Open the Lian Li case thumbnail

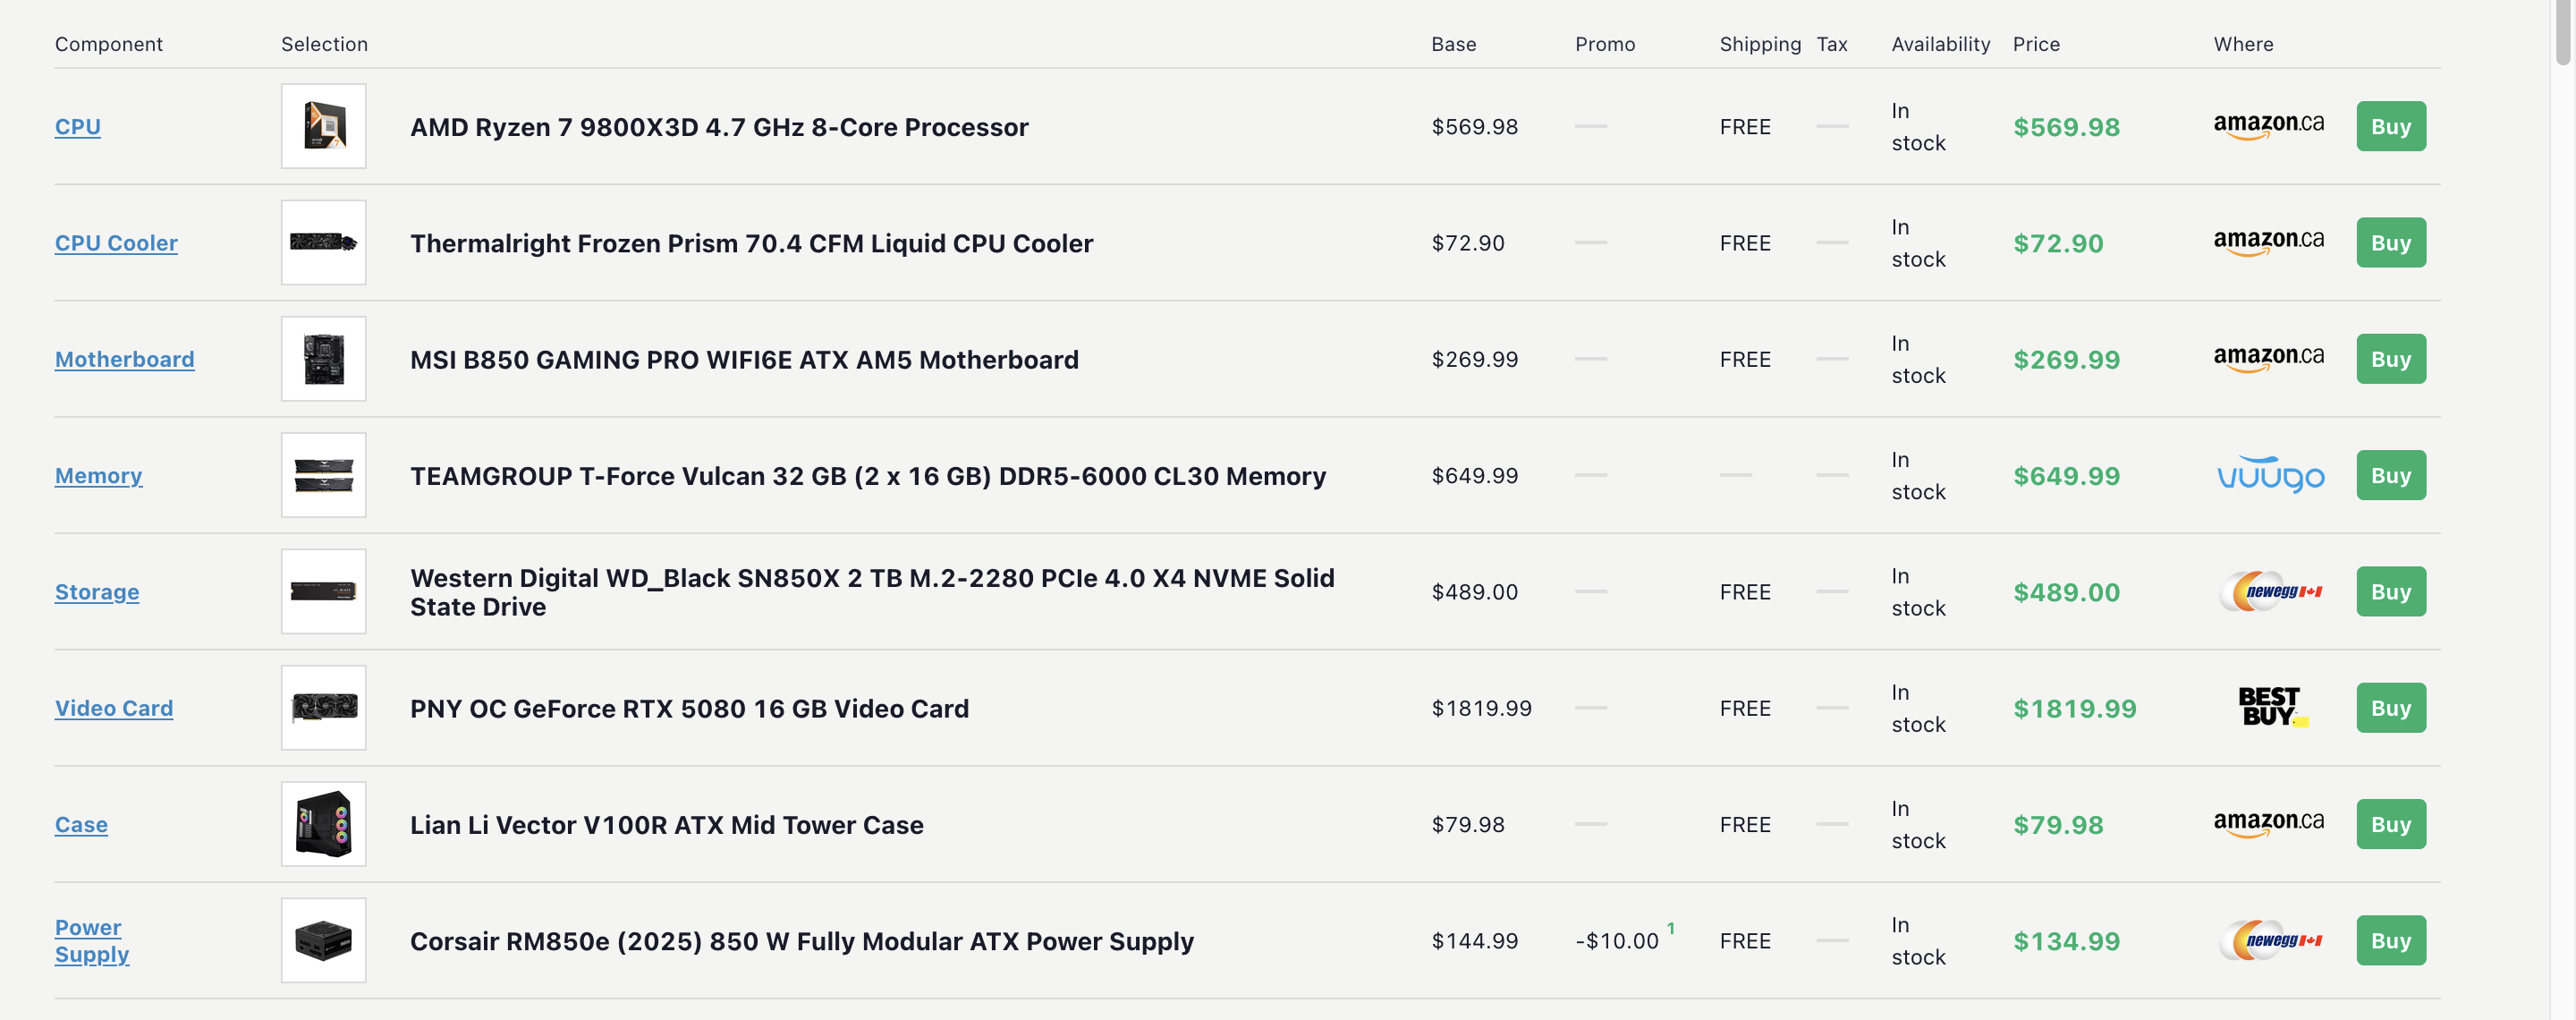tap(323, 824)
